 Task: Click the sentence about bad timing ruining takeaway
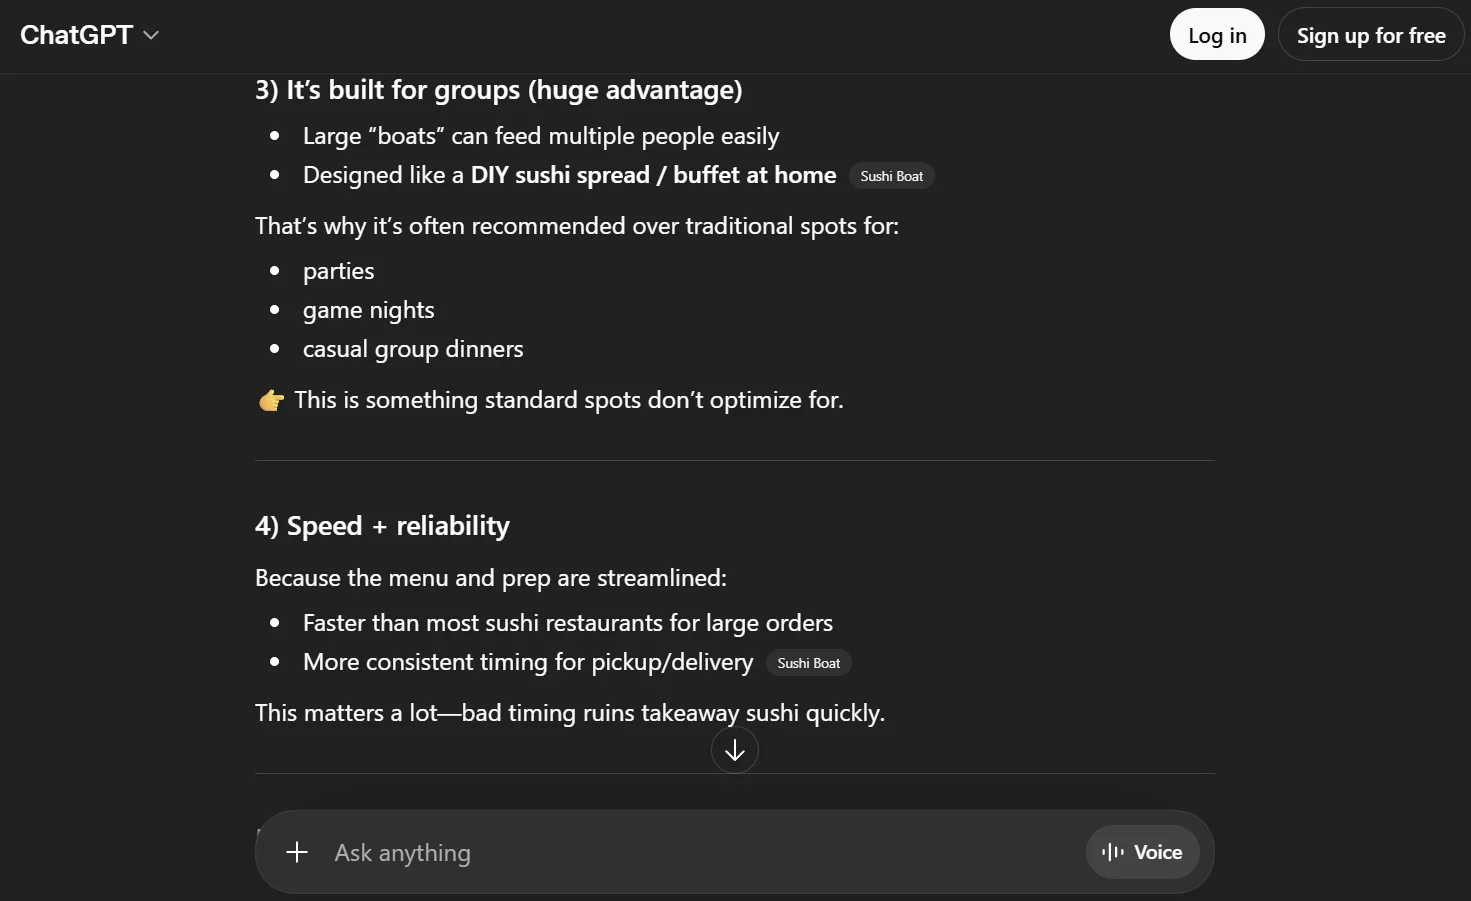pyautogui.click(x=569, y=713)
